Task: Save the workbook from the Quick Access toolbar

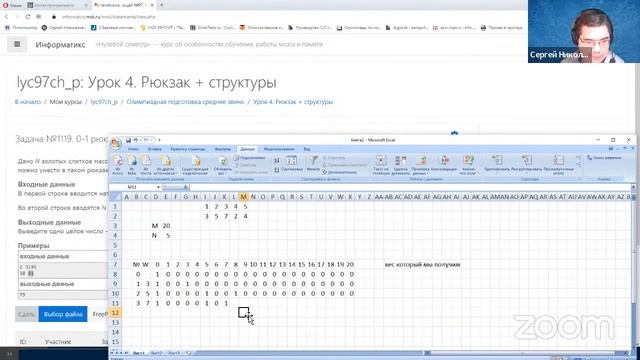Action: click(128, 140)
